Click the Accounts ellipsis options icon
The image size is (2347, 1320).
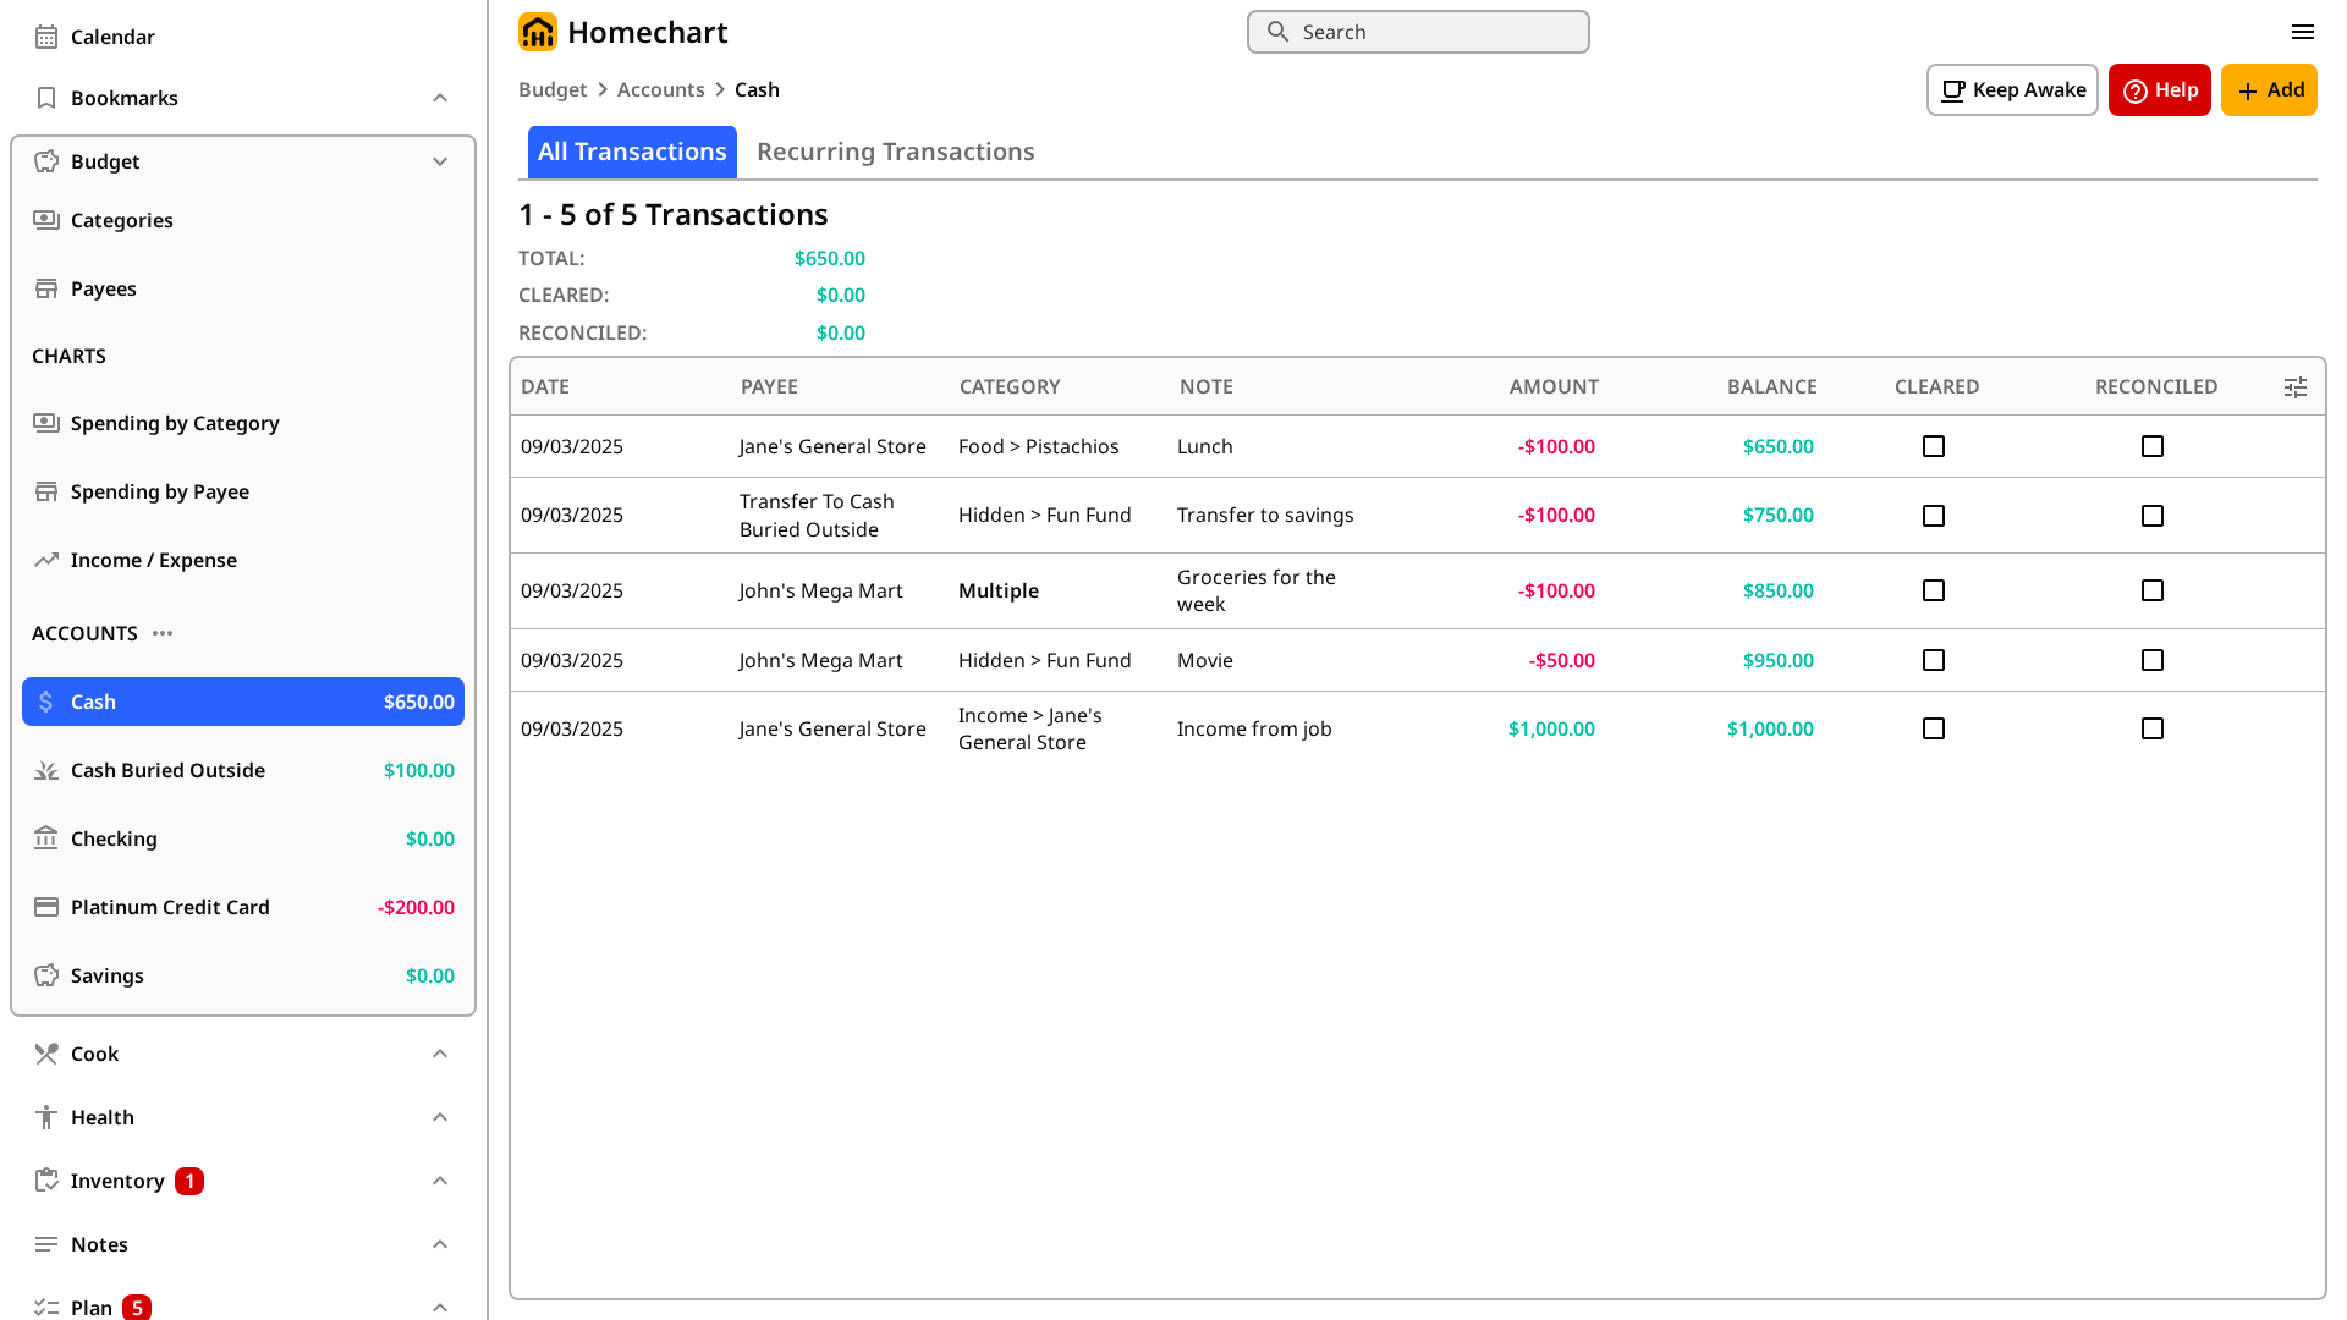(x=162, y=633)
